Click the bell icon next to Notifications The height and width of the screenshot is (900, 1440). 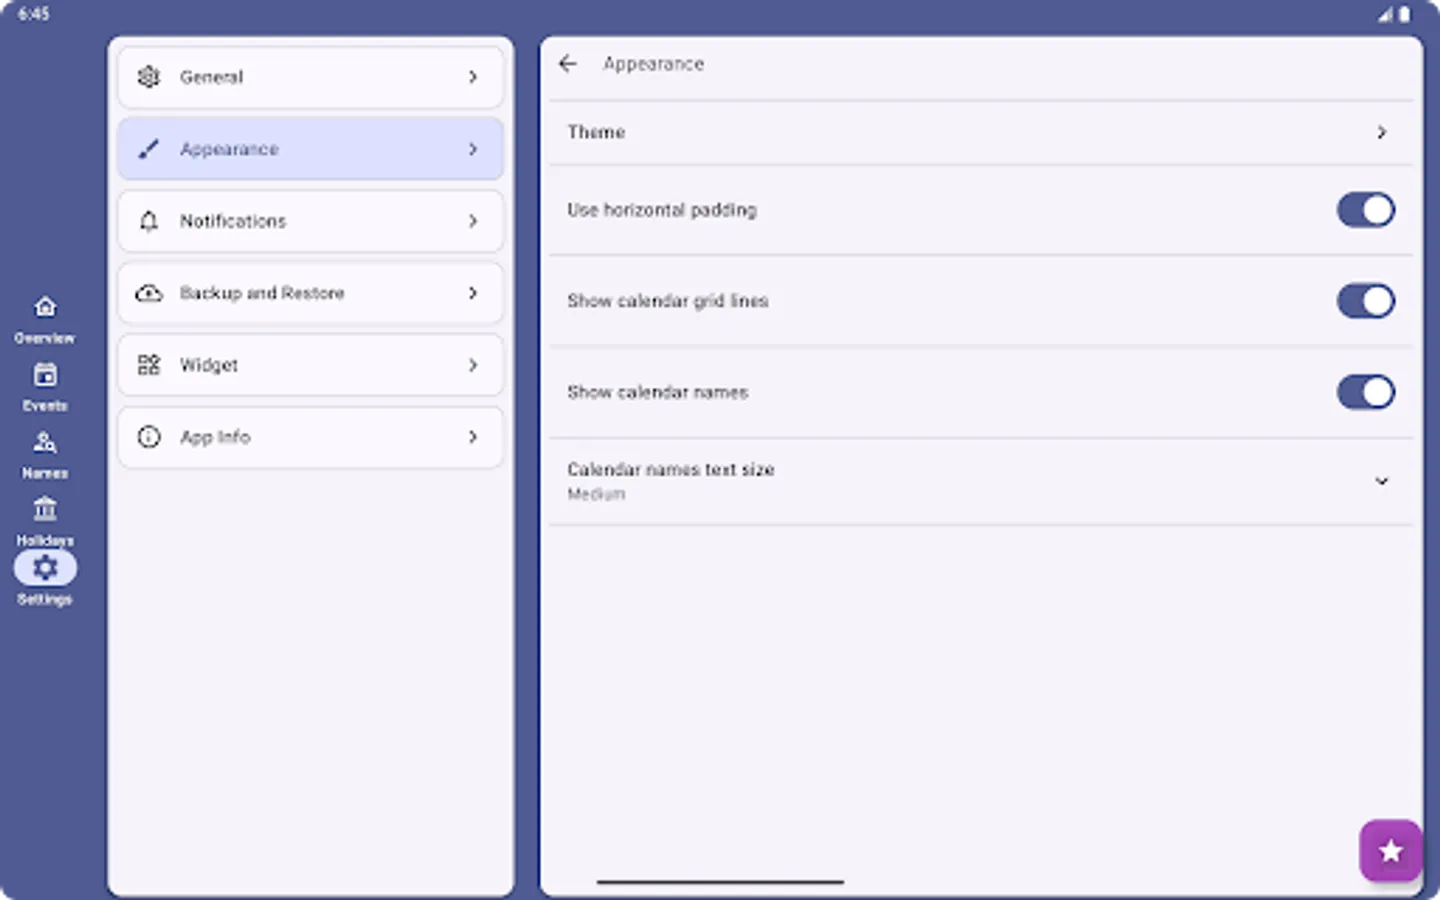148,221
